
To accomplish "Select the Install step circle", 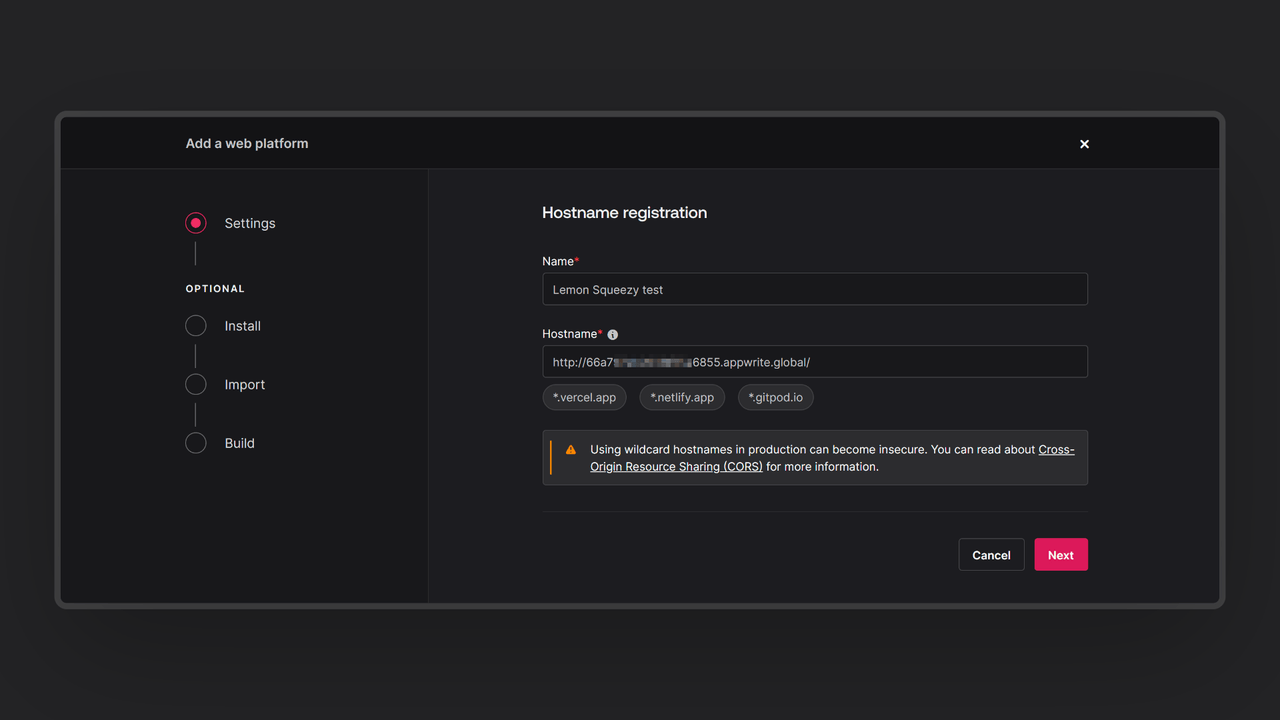I will pyautogui.click(x=196, y=326).
